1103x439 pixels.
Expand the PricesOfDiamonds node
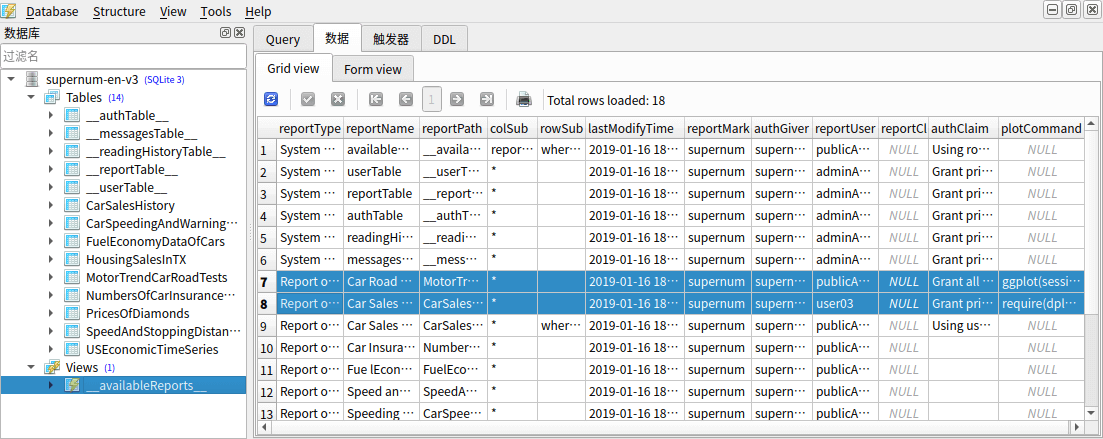click(51, 313)
